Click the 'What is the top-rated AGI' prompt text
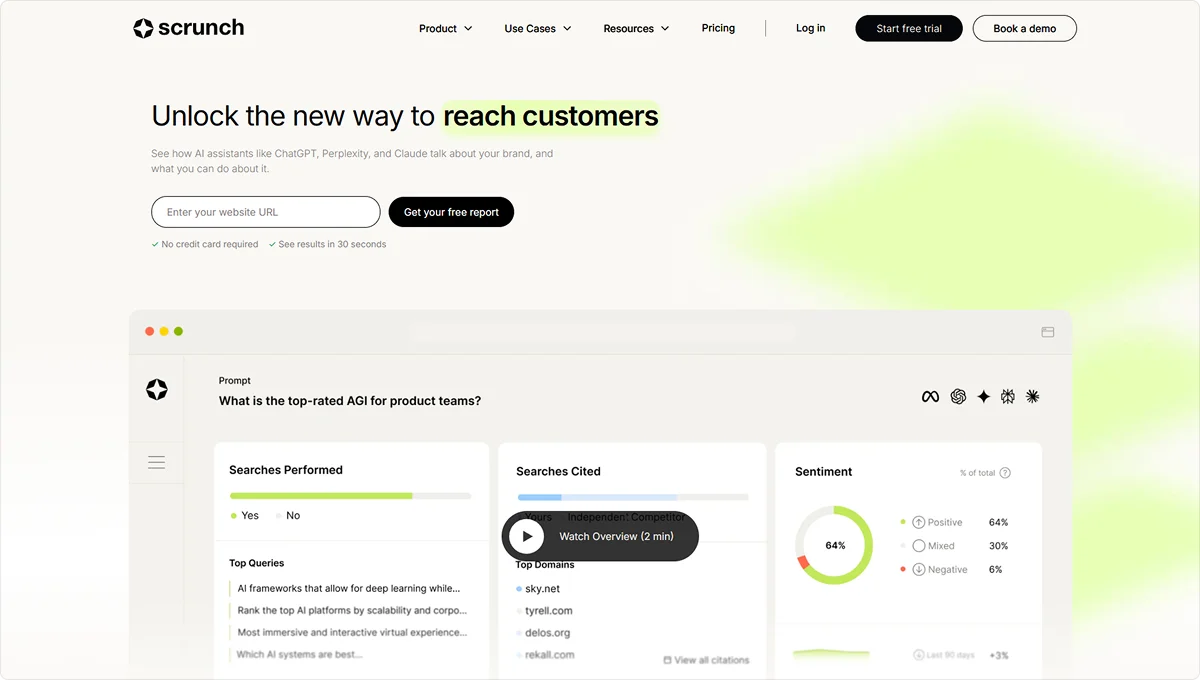Image resolution: width=1200 pixels, height=680 pixels. (x=350, y=401)
